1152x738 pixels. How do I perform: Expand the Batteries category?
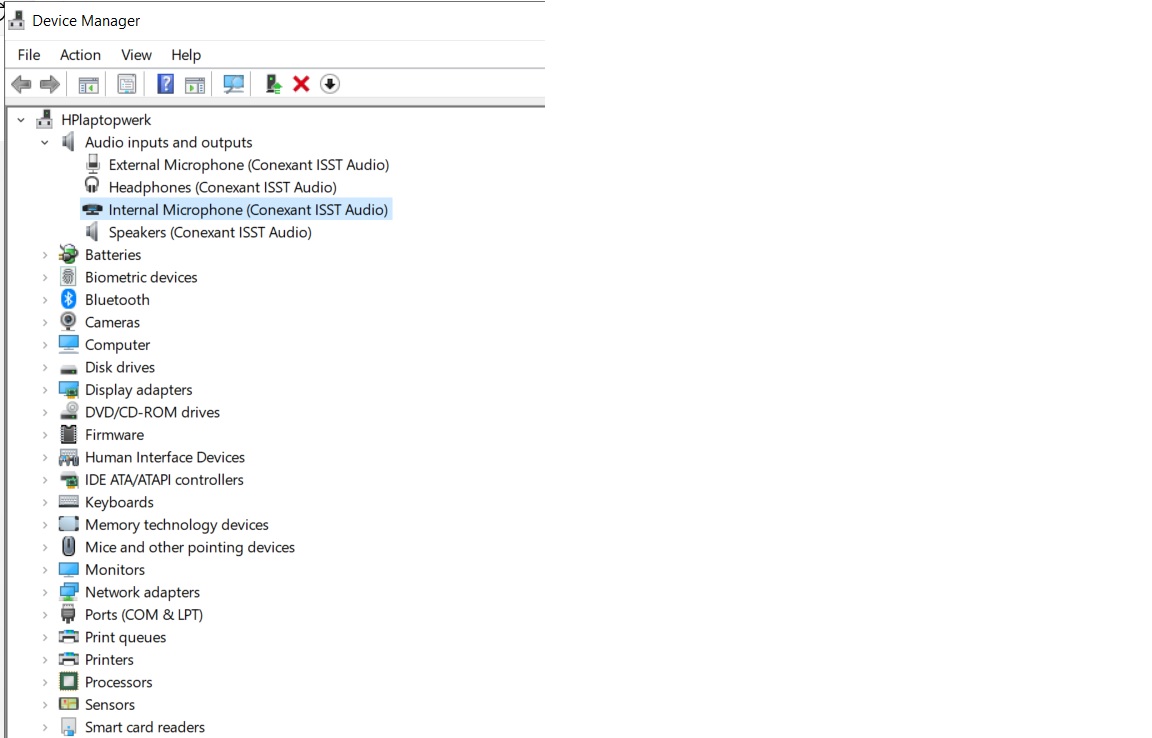pyautogui.click(x=44, y=255)
